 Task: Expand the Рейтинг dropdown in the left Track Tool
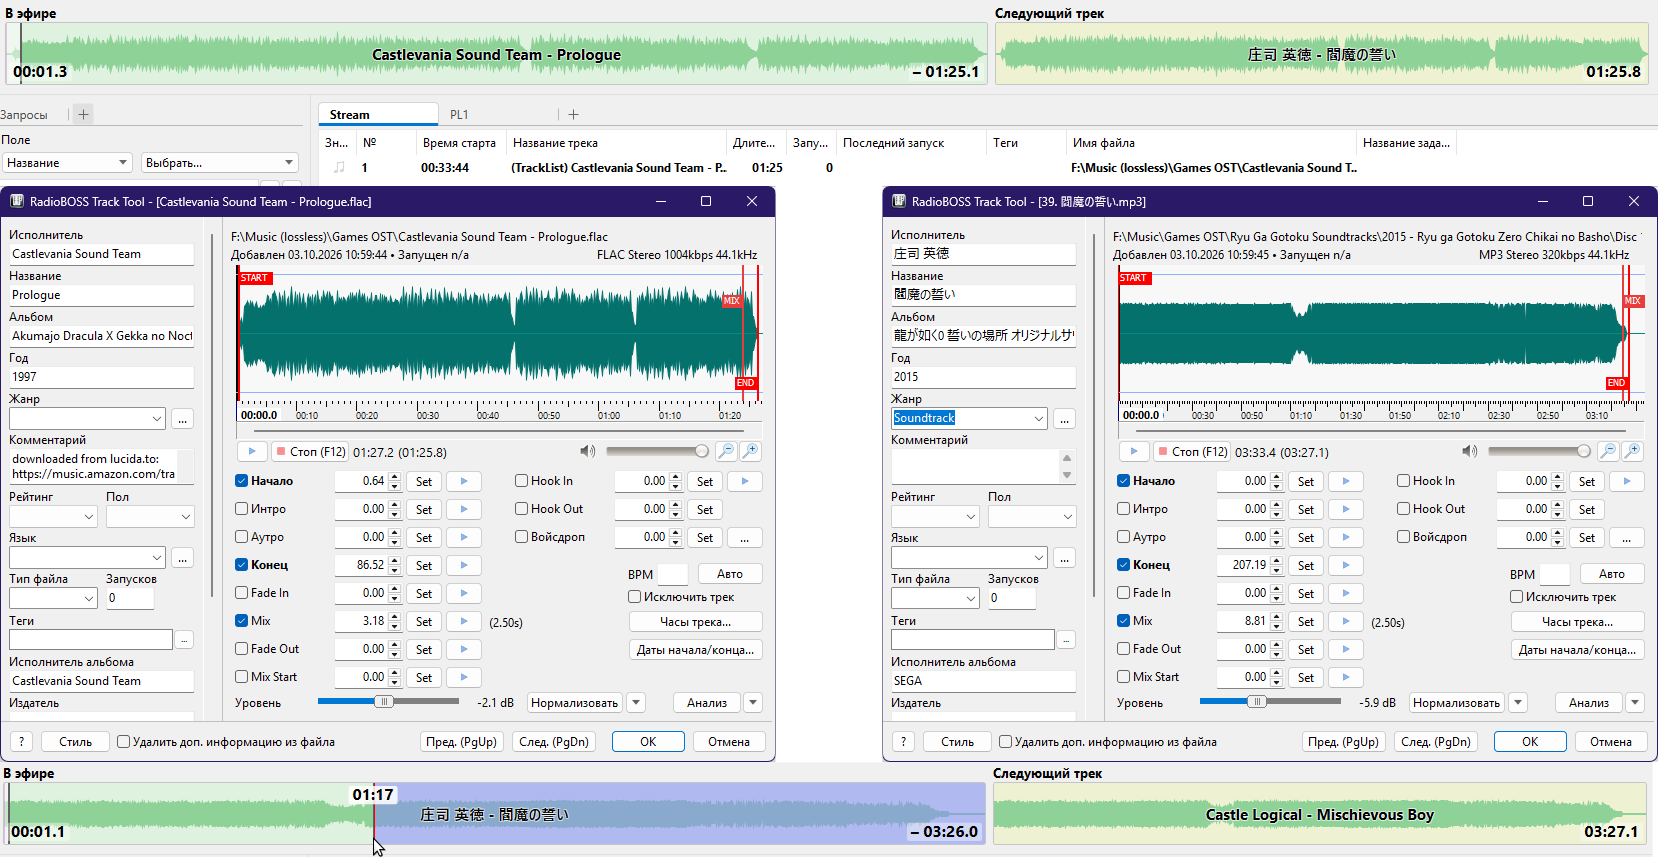[x=89, y=517]
